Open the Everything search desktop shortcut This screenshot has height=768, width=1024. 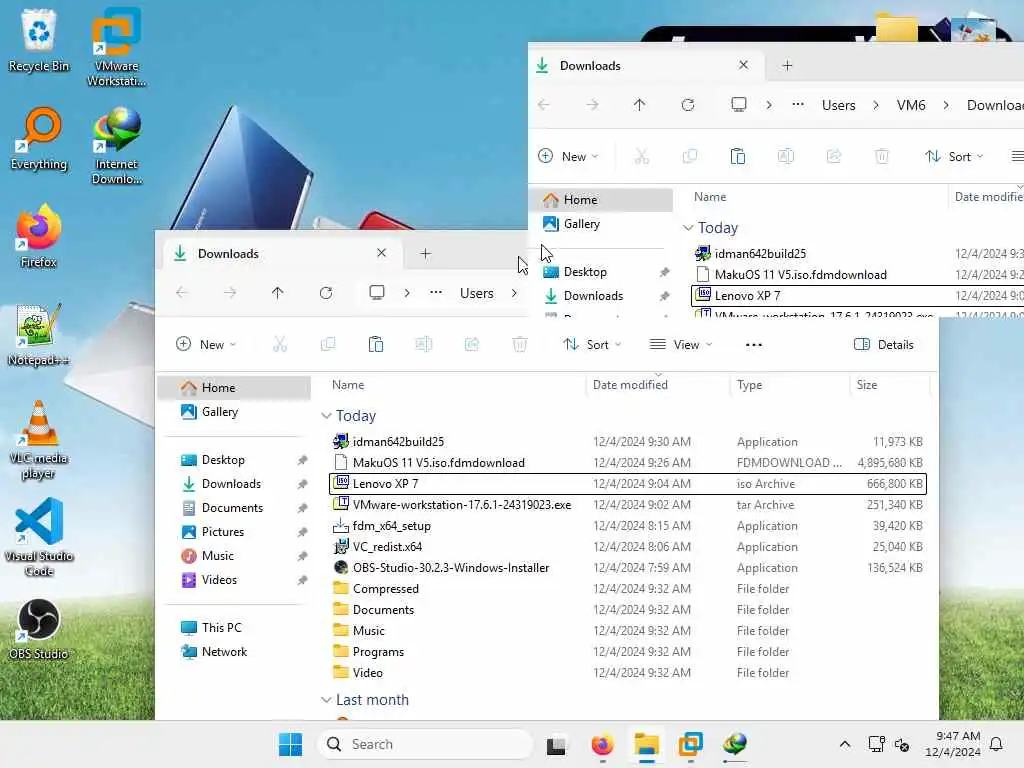[x=39, y=139]
